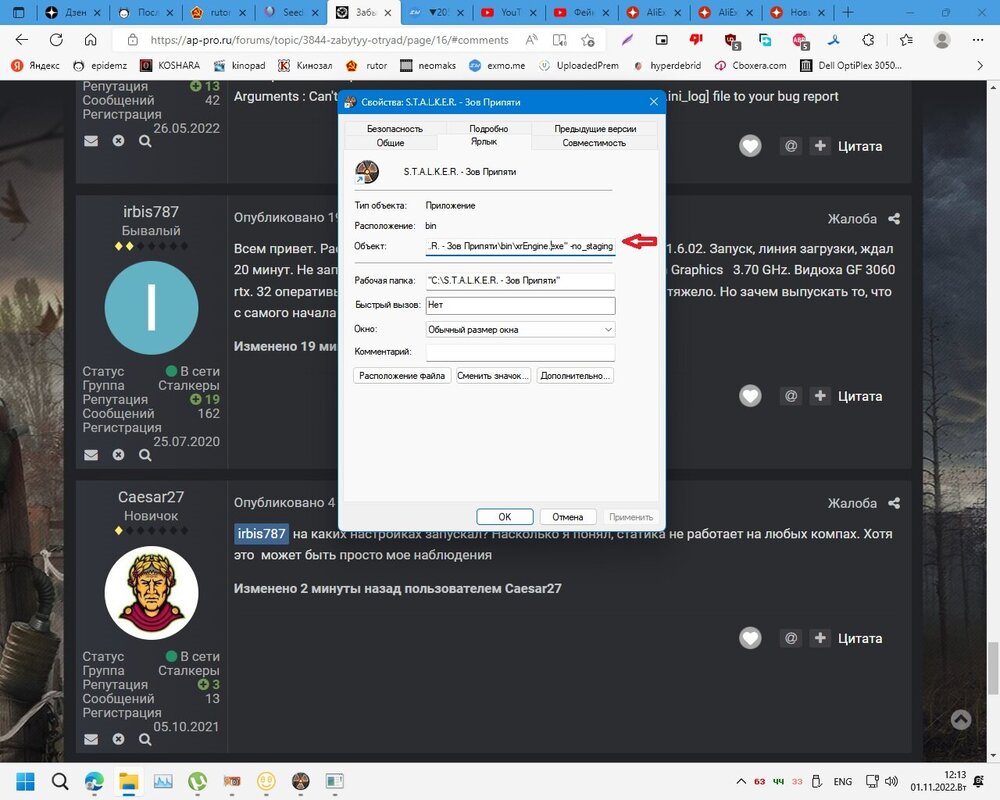The image size is (1000, 800).
Task: Share the Caesar27 post via share icon
Action: (894, 503)
